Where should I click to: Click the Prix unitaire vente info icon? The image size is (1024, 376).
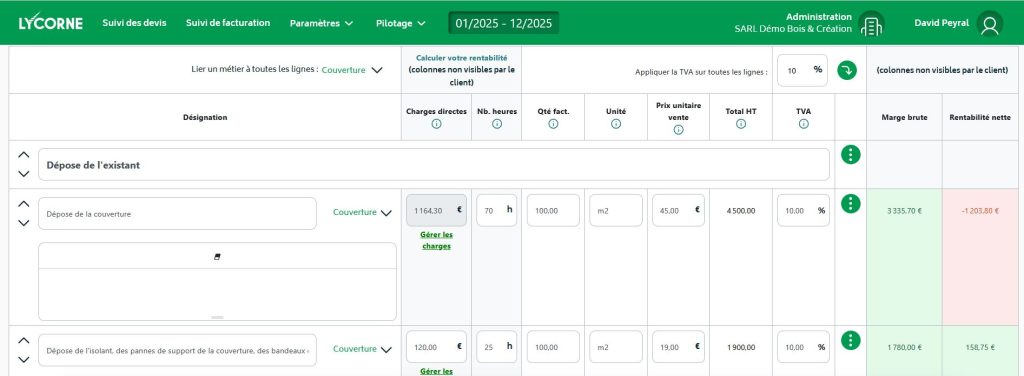click(678, 130)
